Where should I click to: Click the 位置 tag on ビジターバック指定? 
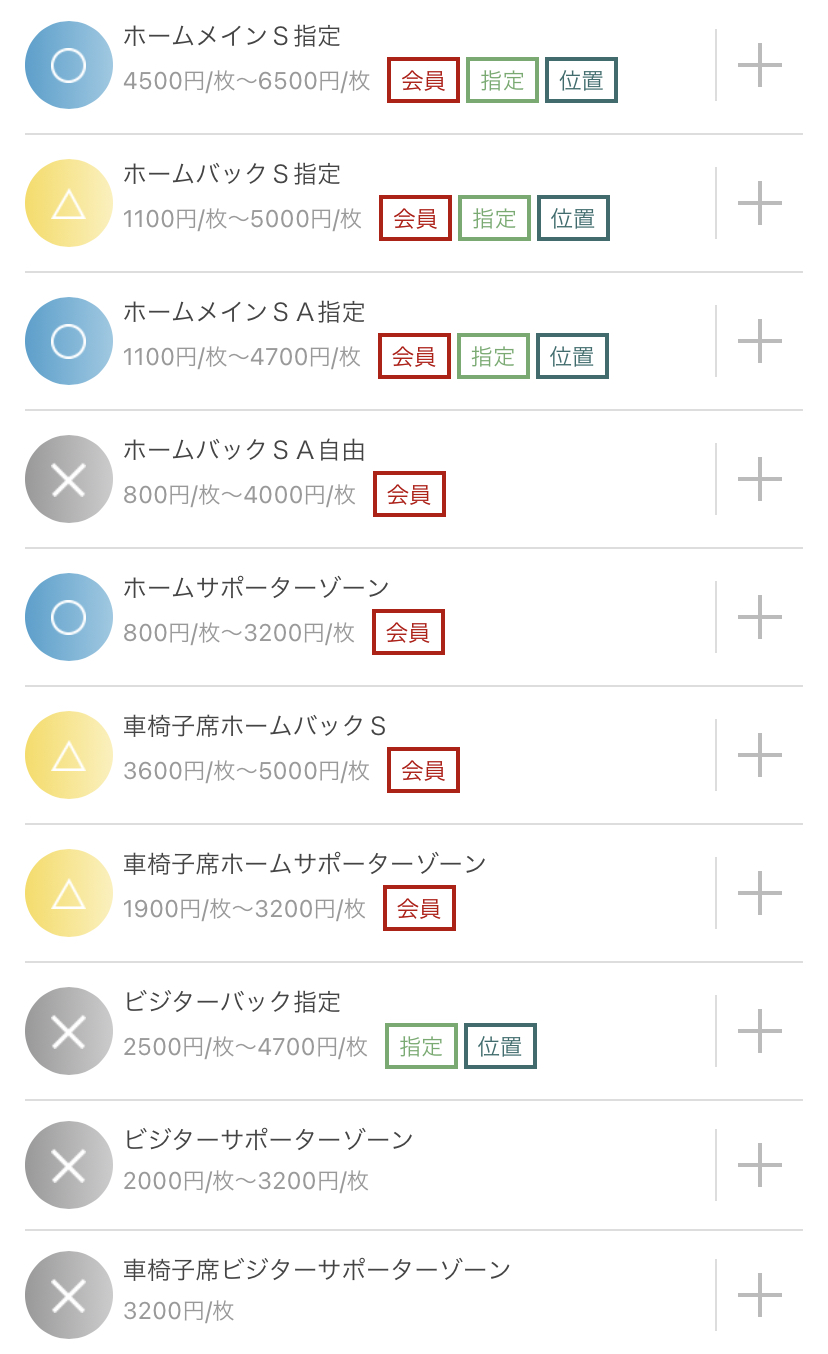[x=500, y=1046]
